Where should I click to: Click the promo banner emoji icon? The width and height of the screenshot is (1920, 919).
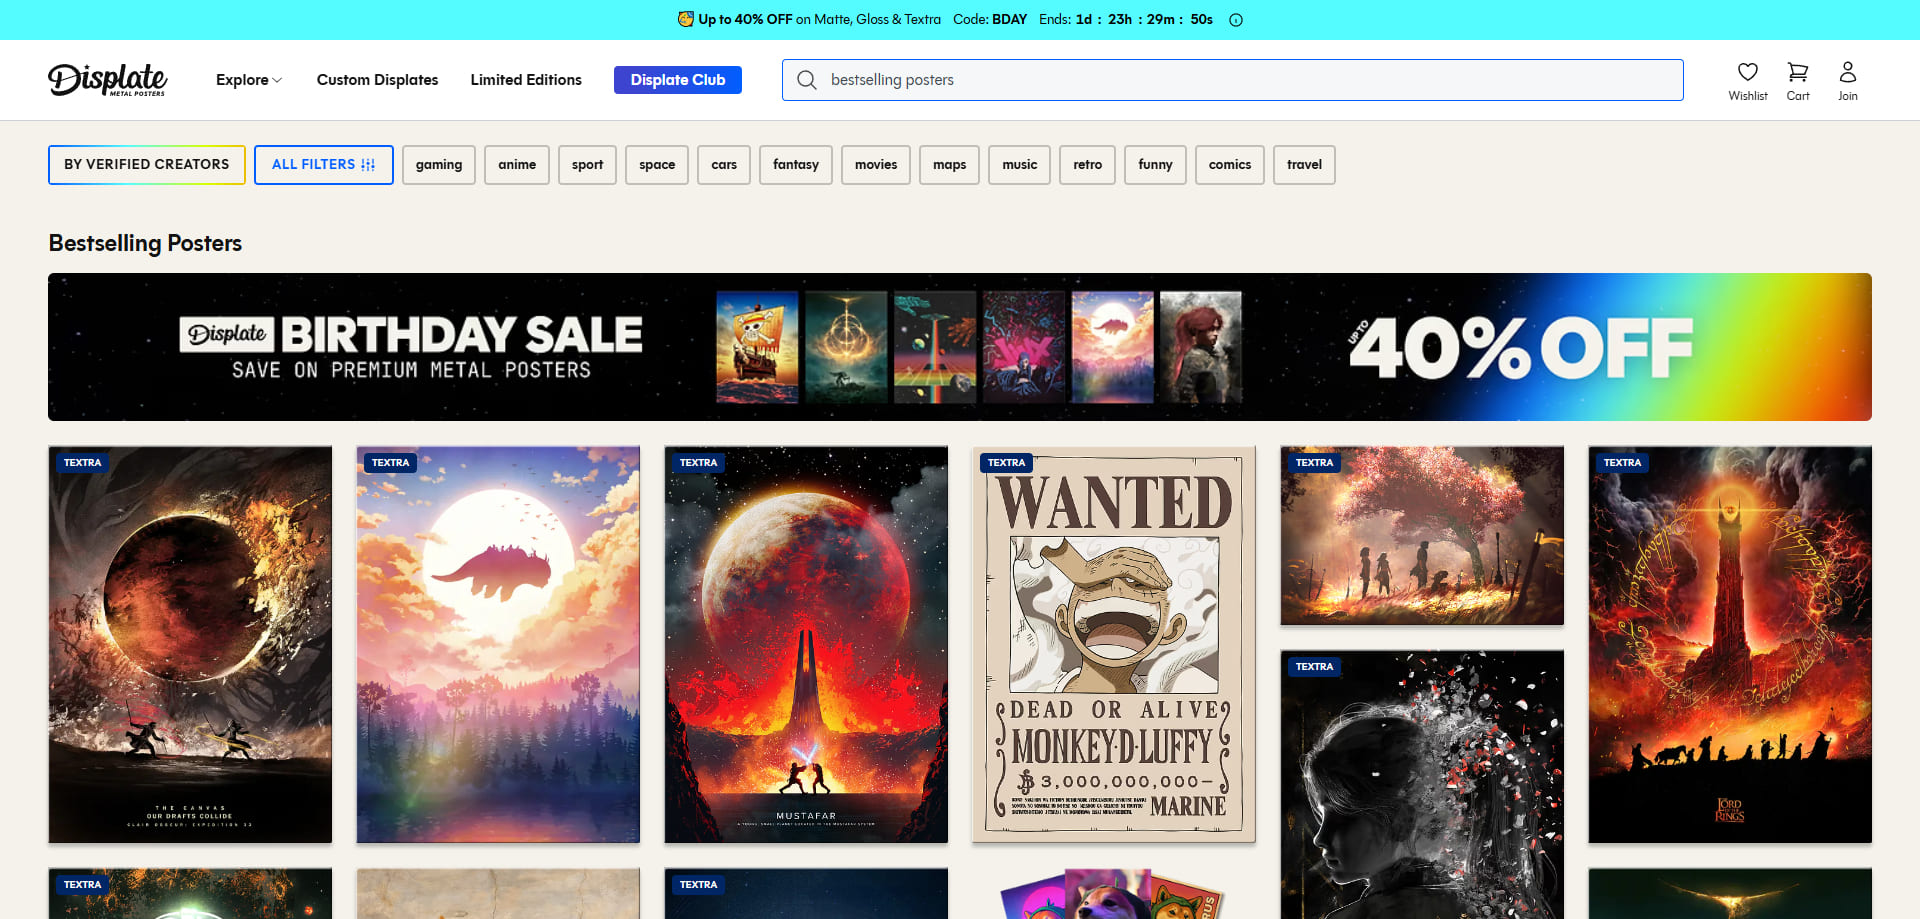point(685,19)
